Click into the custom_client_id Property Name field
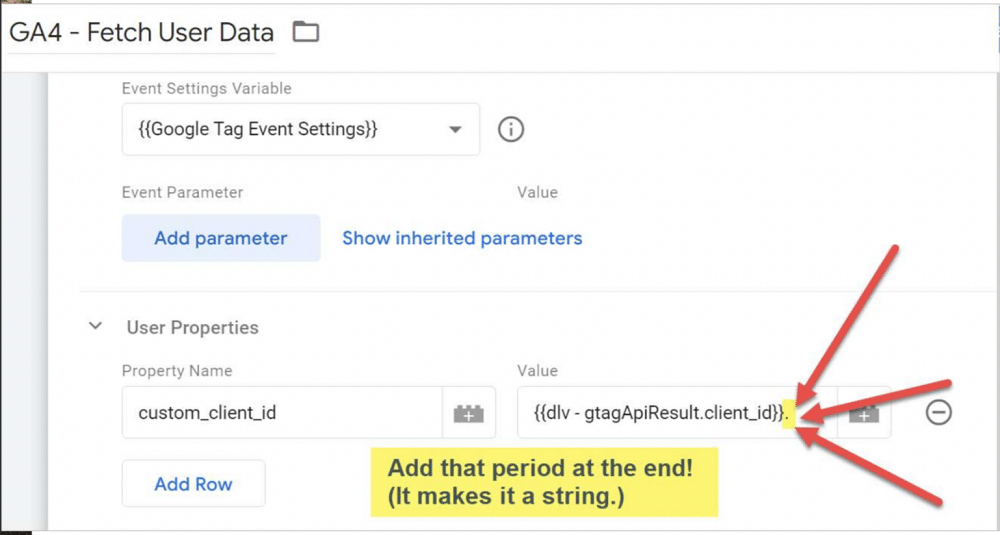This screenshot has width=1000, height=535. click(280, 412)
